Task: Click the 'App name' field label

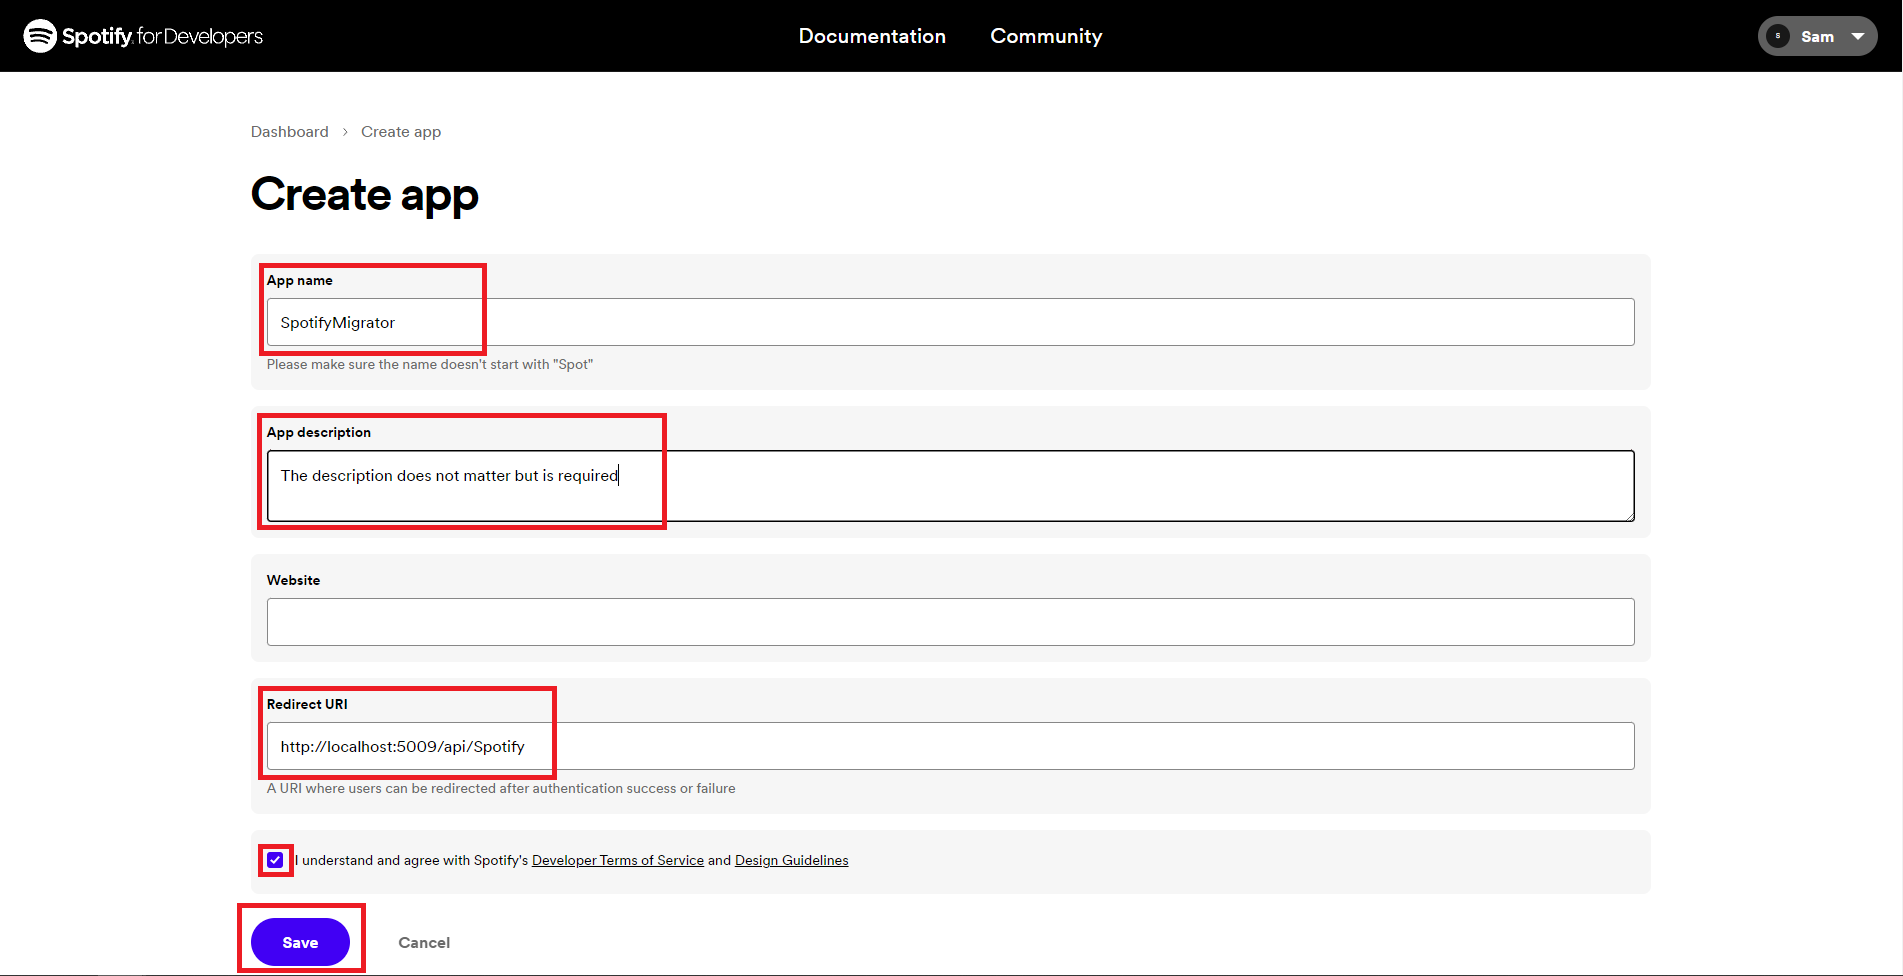Action: click(300, 281)
